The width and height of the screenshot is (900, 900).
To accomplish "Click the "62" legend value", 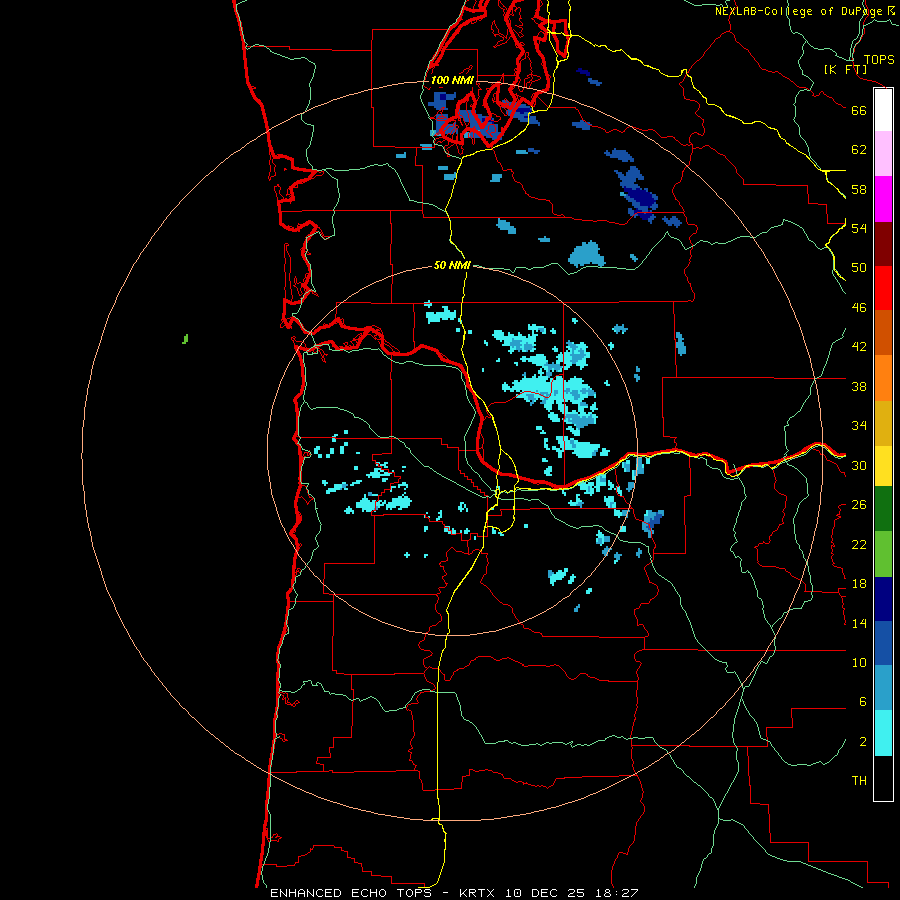I will click(859, 150).
